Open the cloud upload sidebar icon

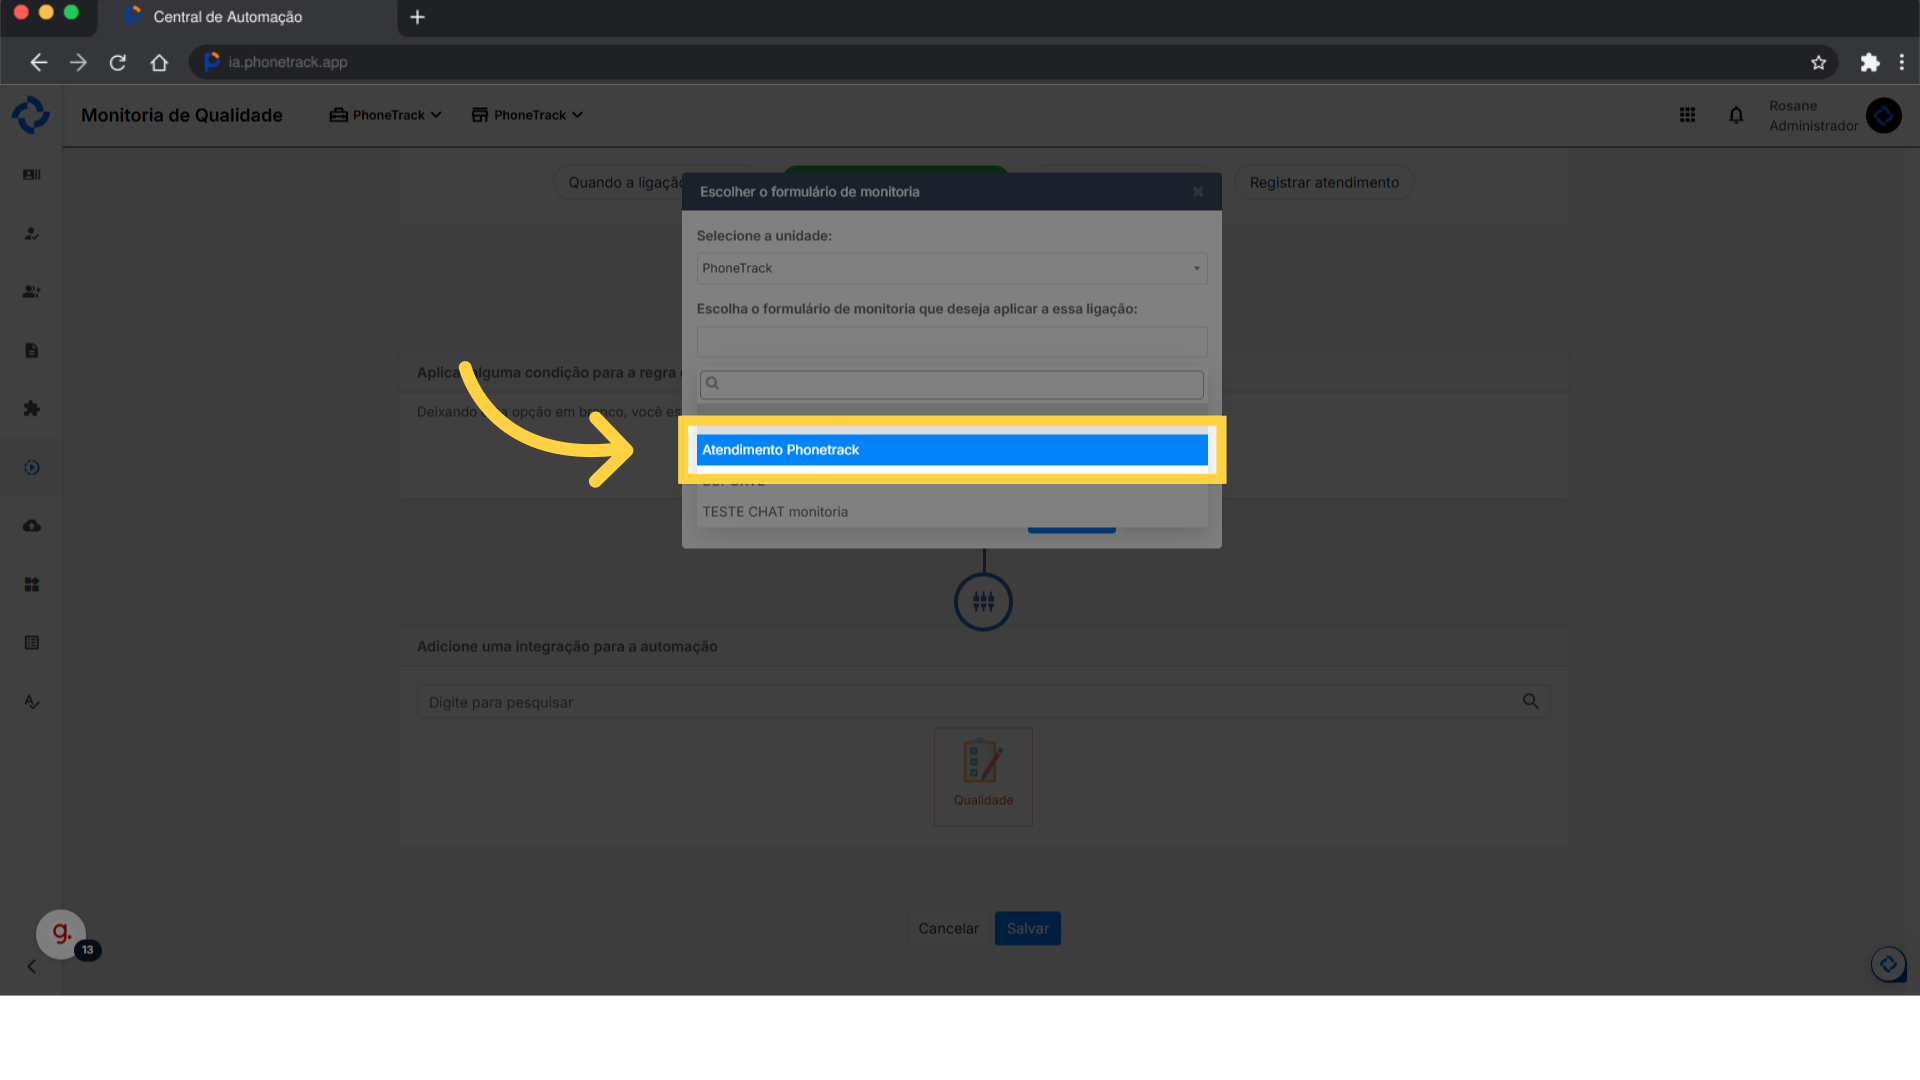point(32,526)
